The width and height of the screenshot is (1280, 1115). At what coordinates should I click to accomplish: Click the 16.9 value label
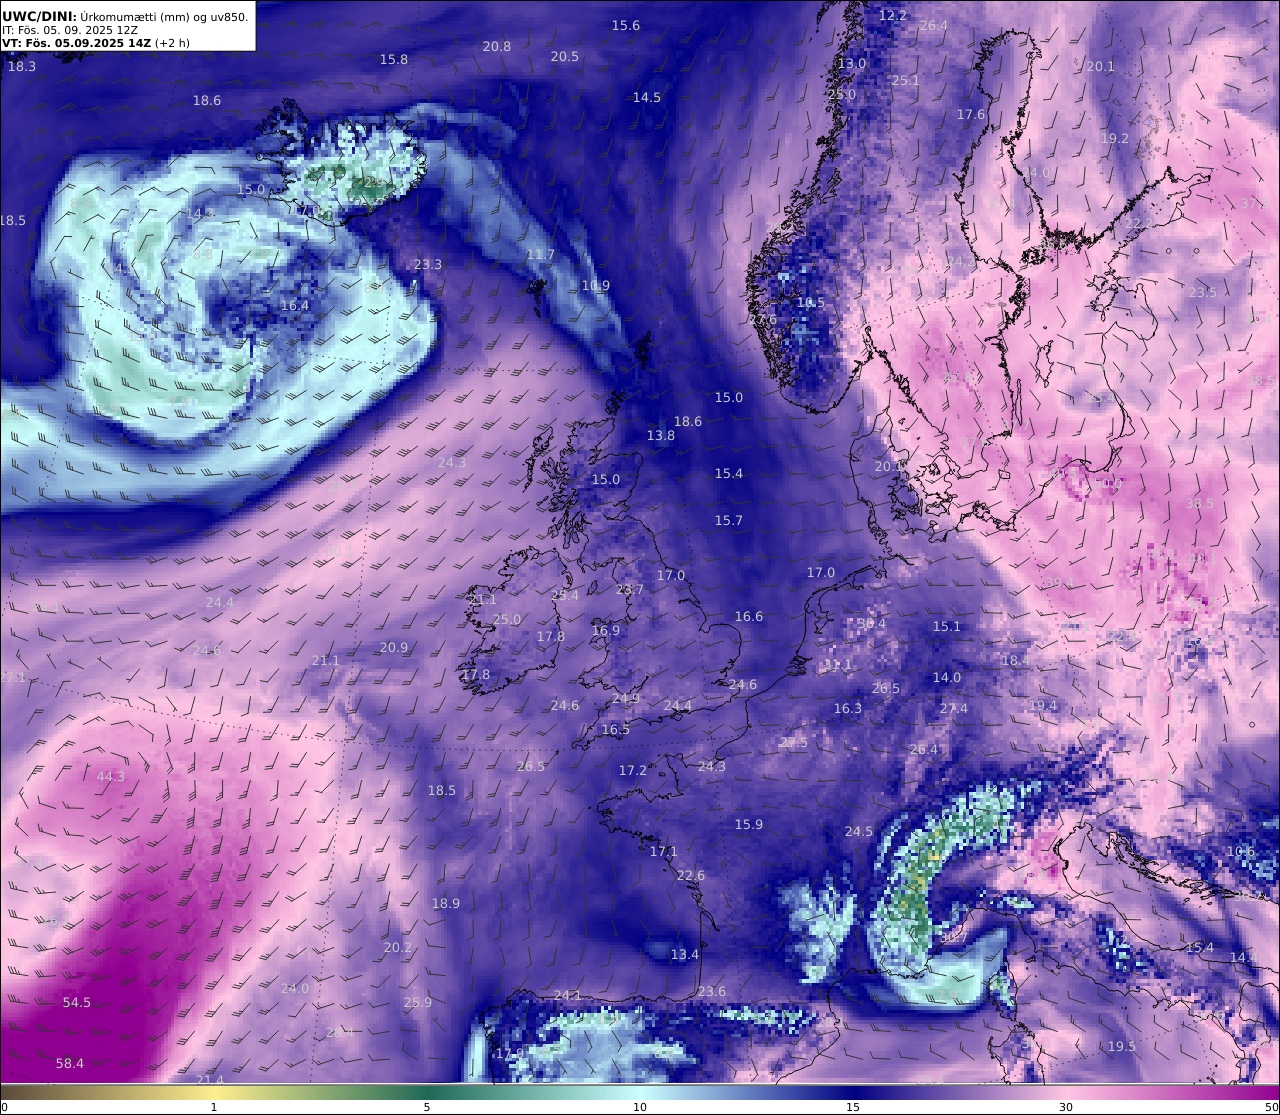(x=606, y=630)
